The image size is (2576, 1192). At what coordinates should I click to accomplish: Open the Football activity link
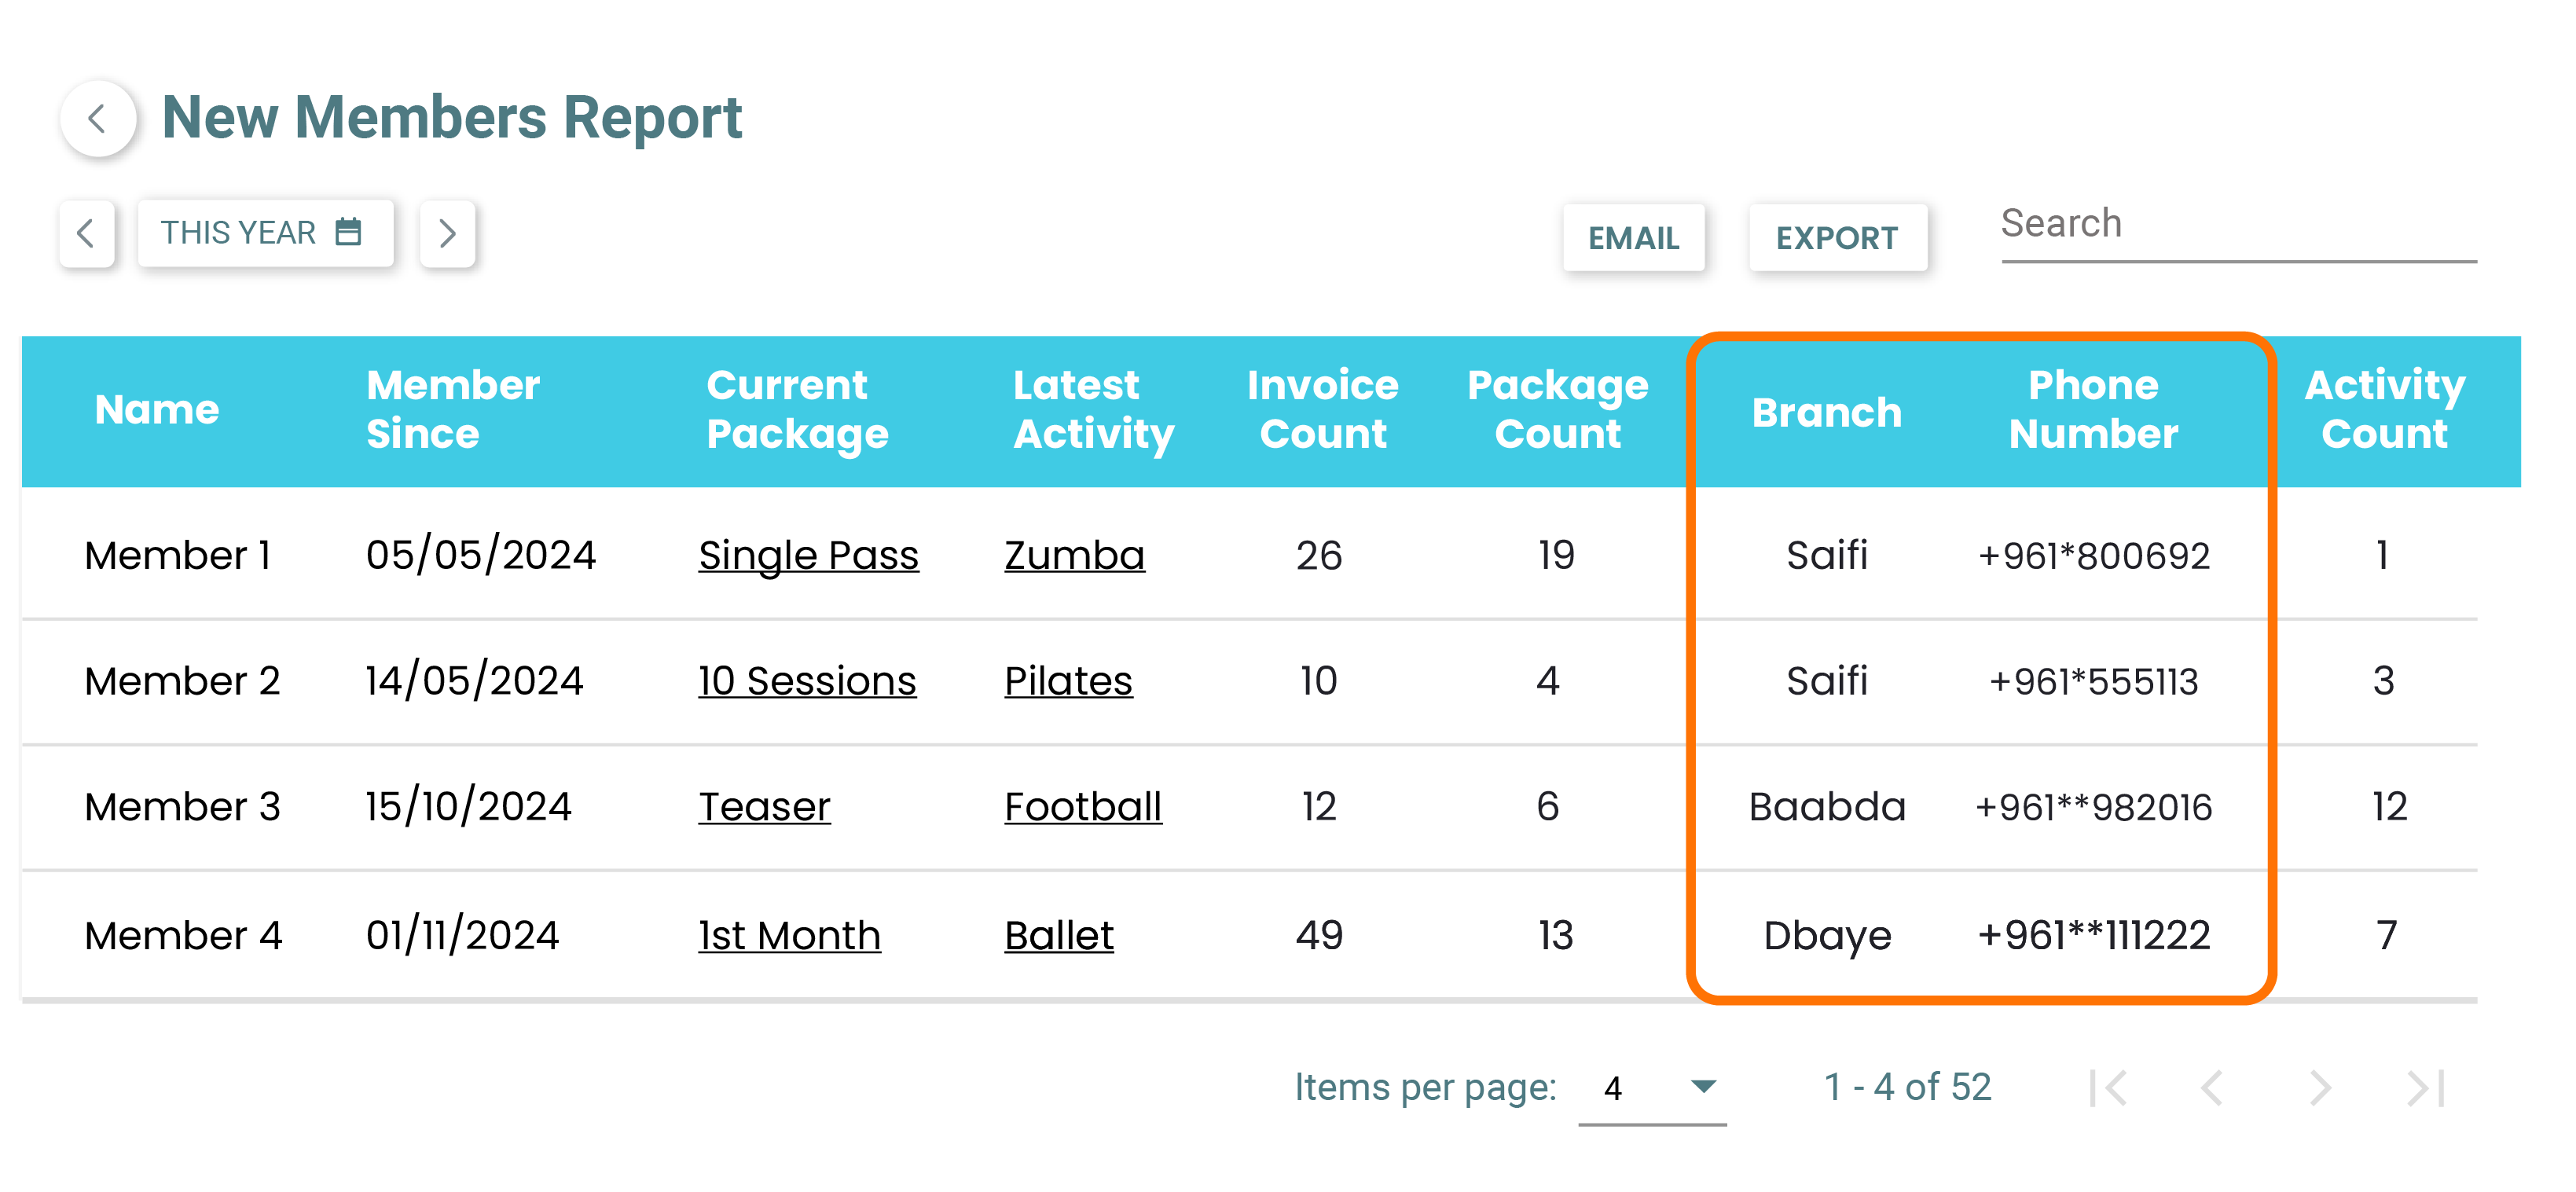(x=1082, y=807)
